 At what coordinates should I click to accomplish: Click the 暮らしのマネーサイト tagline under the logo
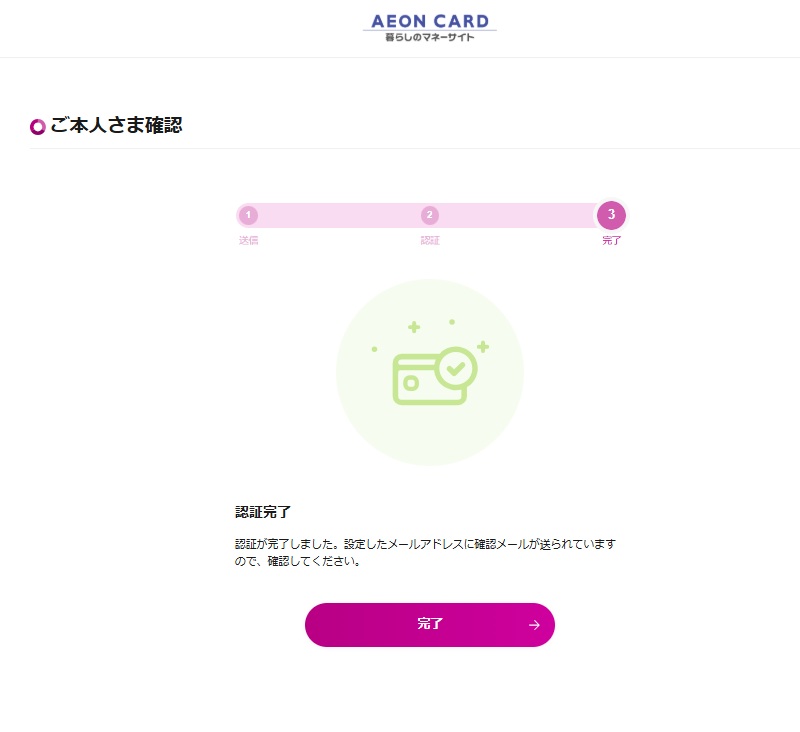tap(429, 38)
